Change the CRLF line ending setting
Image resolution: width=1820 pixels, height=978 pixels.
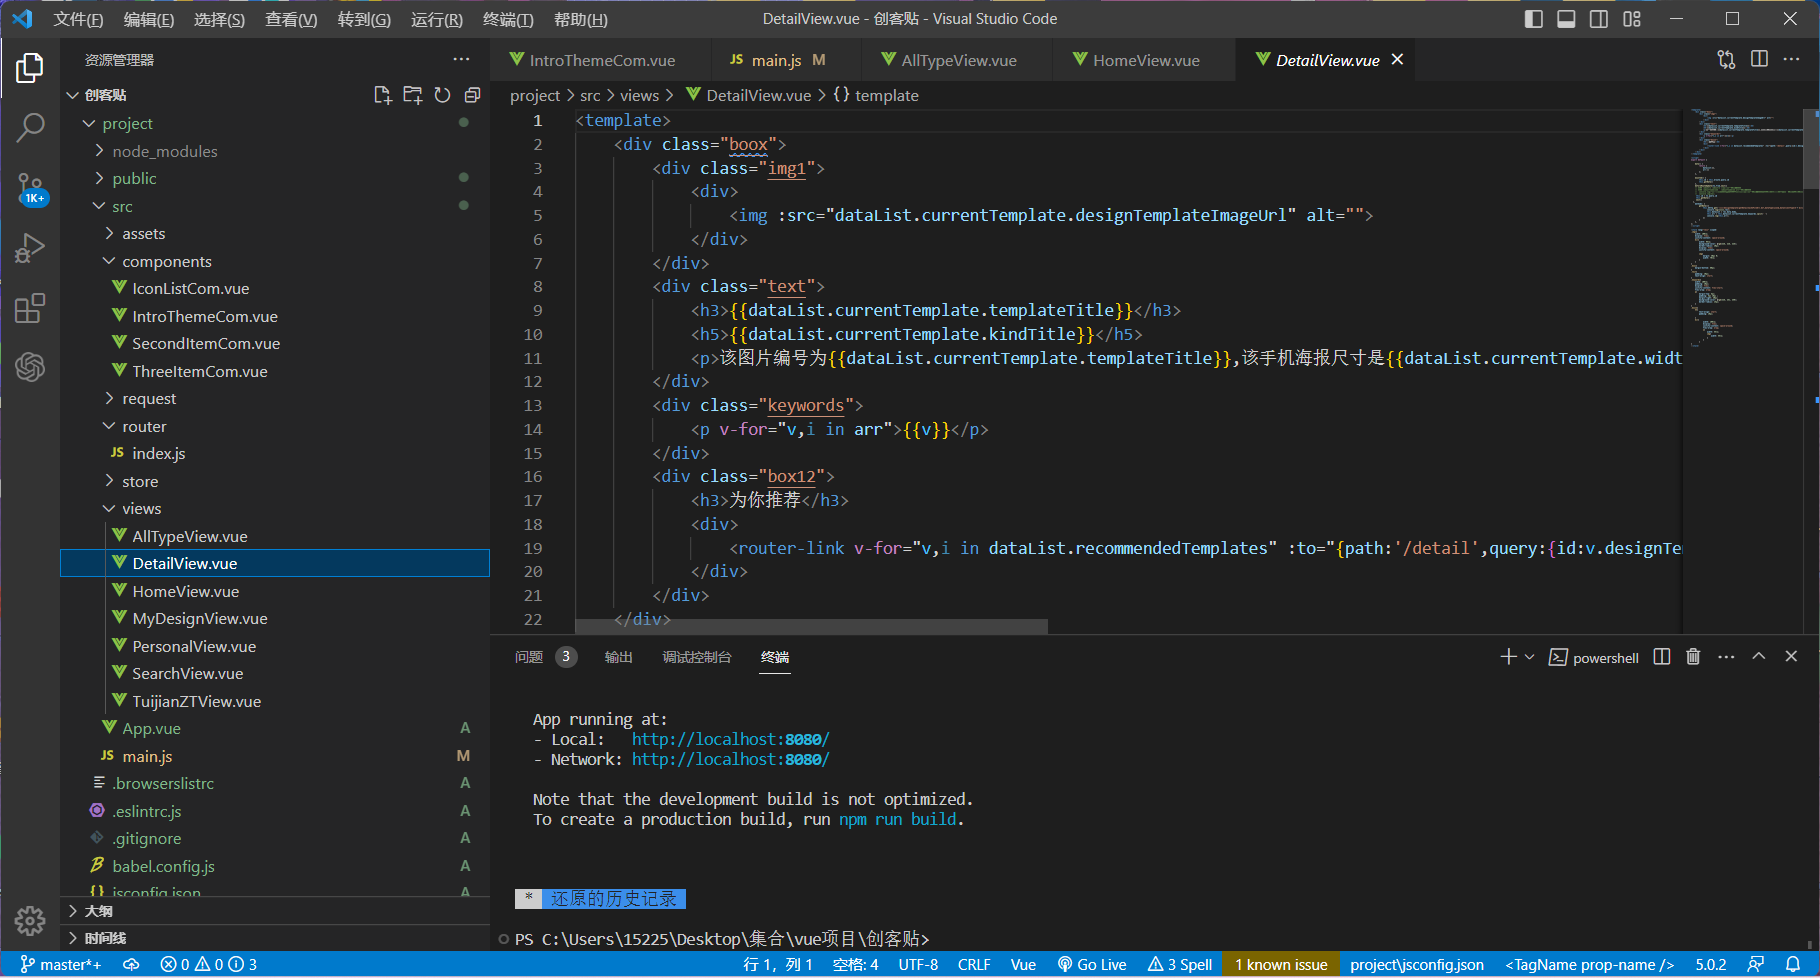tap(974, 965)
